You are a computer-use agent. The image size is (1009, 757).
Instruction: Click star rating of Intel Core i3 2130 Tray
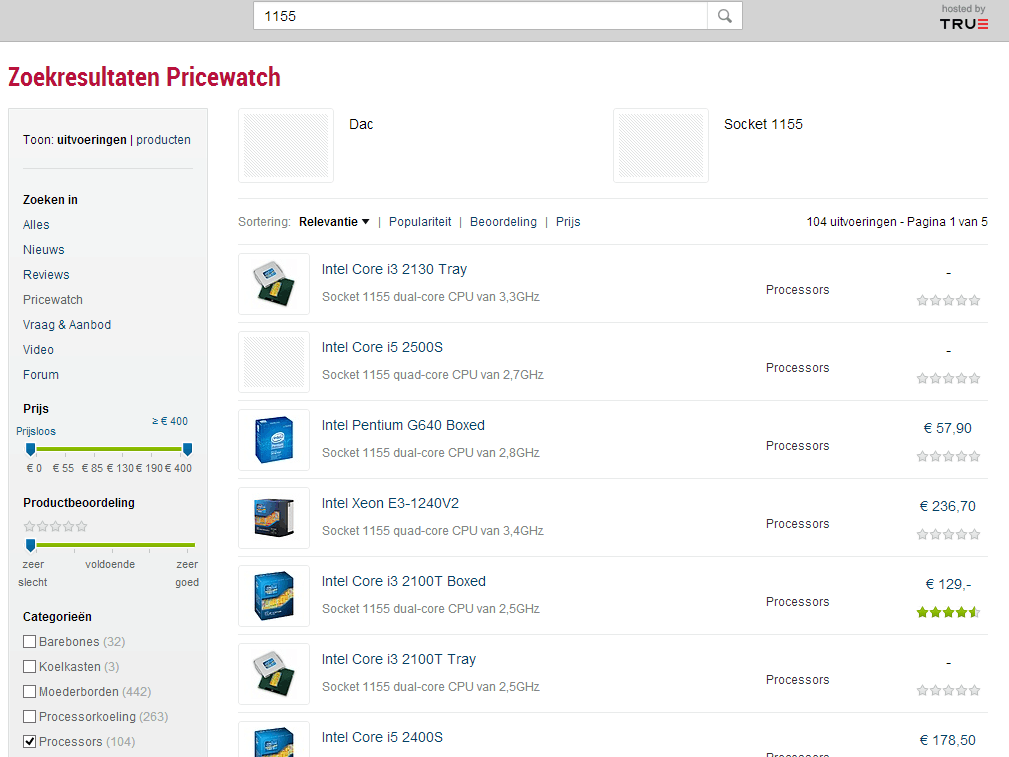point(949,301)
